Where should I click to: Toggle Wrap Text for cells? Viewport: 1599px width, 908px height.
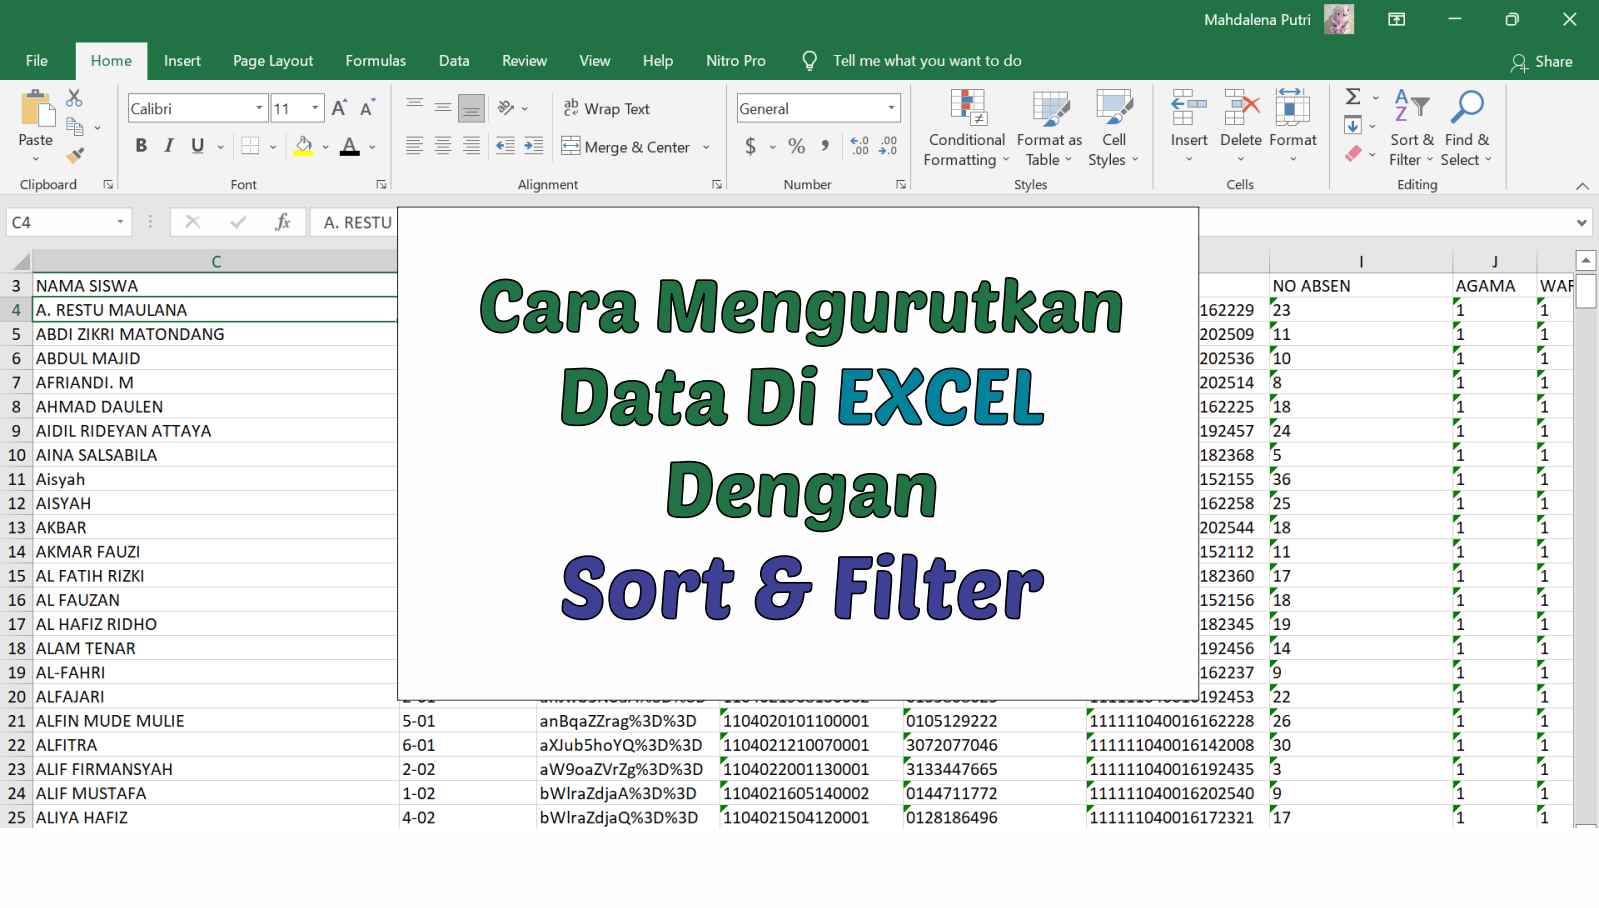[607, 108]
